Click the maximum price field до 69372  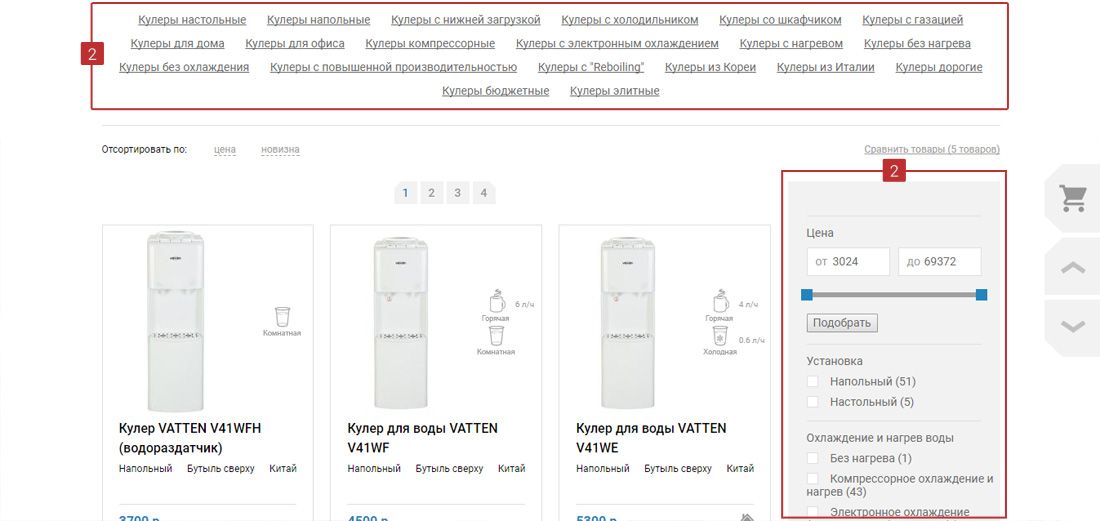[x=939, y=262]
